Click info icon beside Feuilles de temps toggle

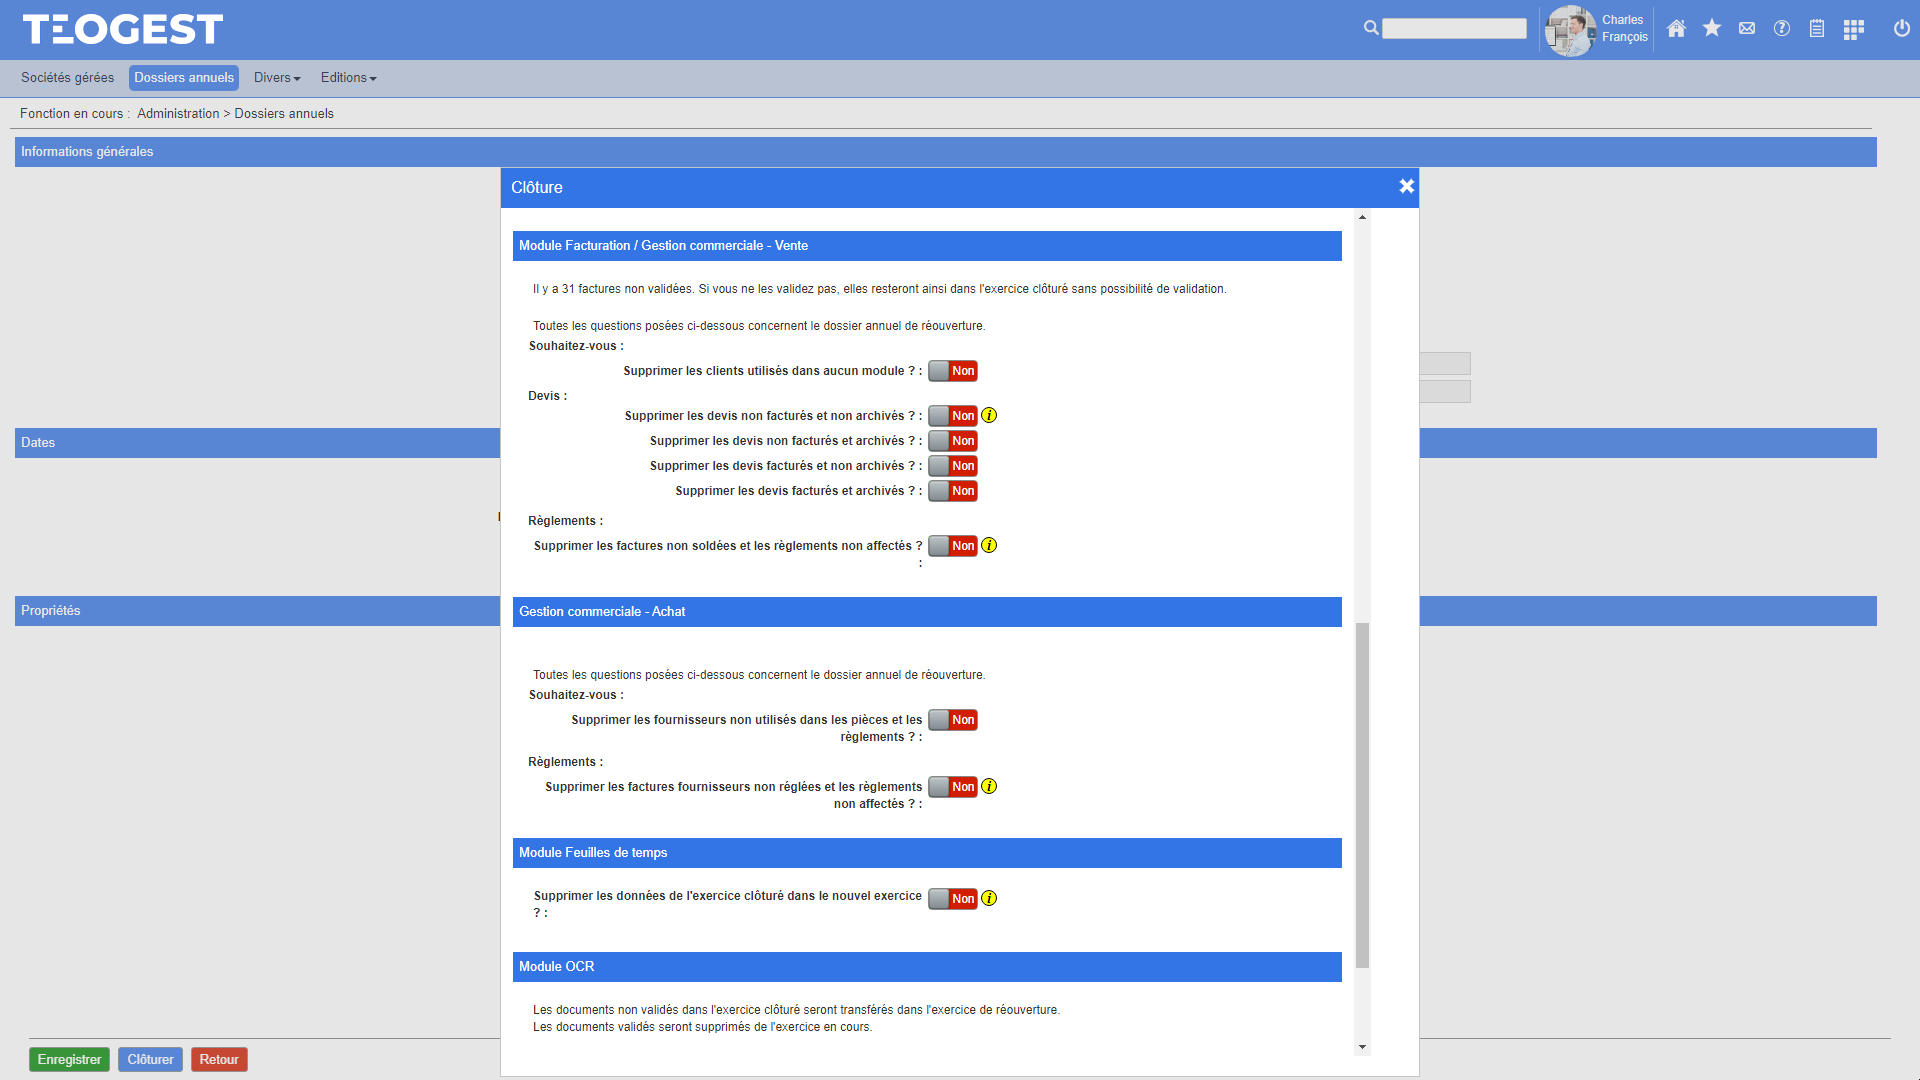coord(989,898)
